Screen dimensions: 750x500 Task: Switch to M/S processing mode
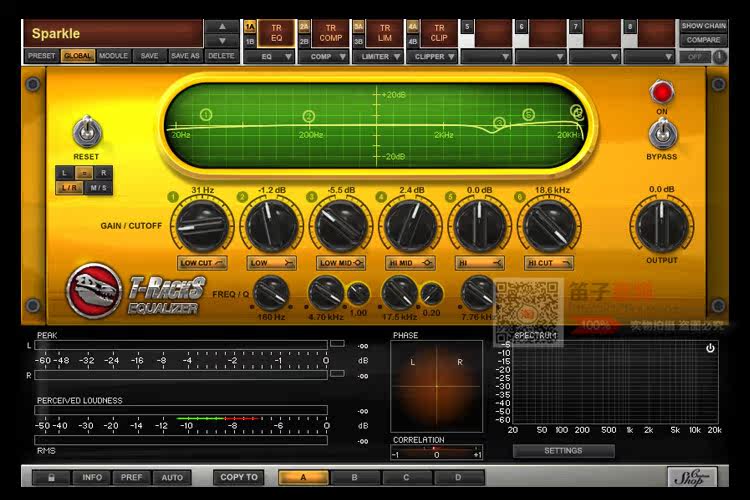[99, 188]
